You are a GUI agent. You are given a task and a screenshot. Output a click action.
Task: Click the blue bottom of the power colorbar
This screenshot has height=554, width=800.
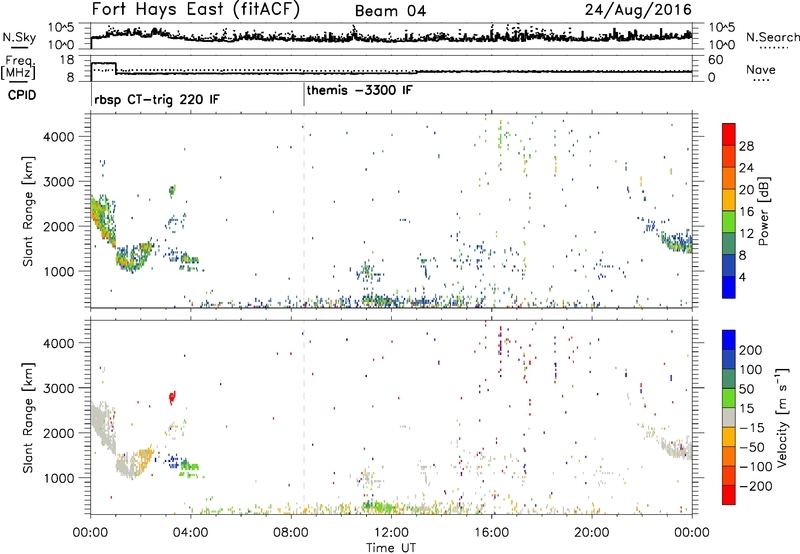coord(729,287)
